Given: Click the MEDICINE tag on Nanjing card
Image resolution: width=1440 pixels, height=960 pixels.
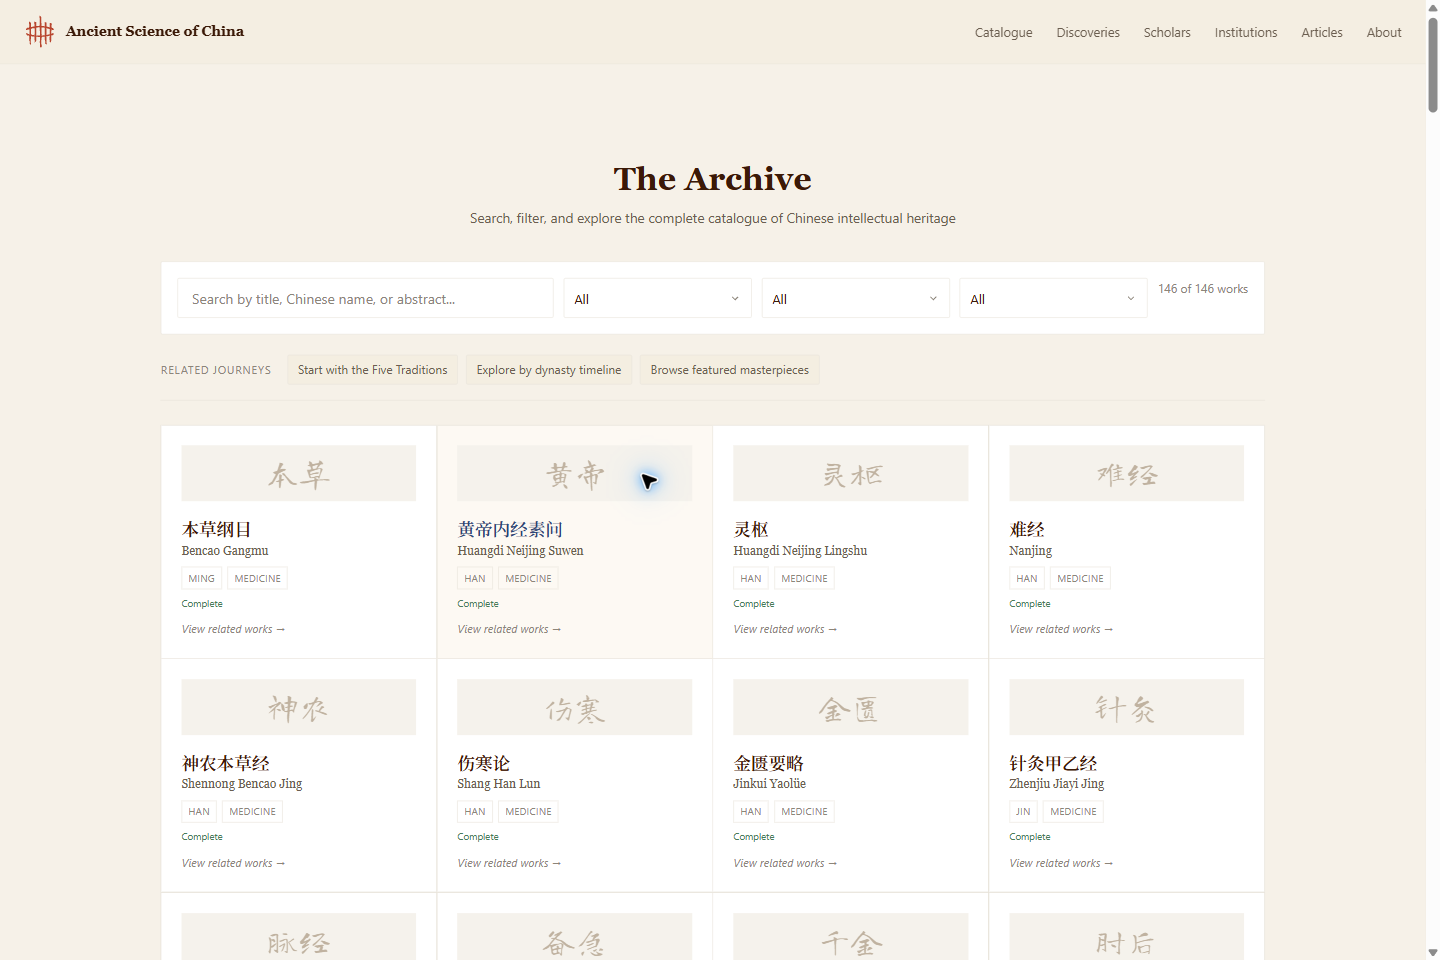Looking at the screenshot, I should click(x=1080, y=578).
